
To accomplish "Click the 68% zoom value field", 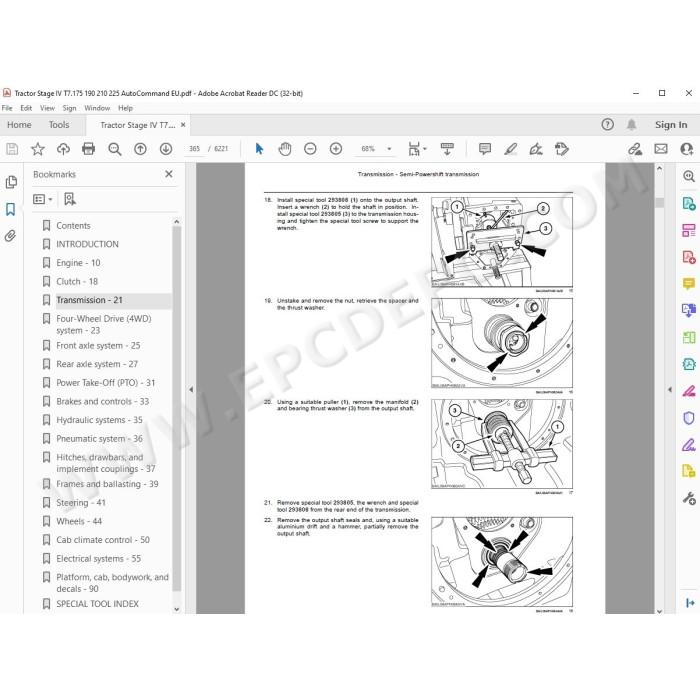I will pos(368,149).
